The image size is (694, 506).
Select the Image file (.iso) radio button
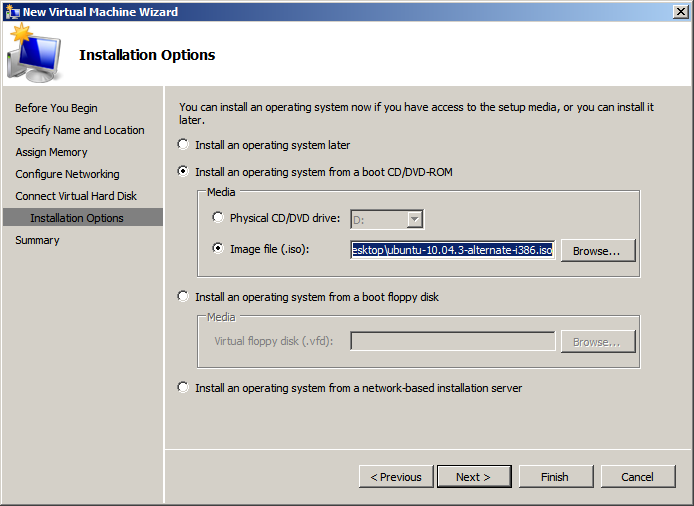click(x=219, y=249)
